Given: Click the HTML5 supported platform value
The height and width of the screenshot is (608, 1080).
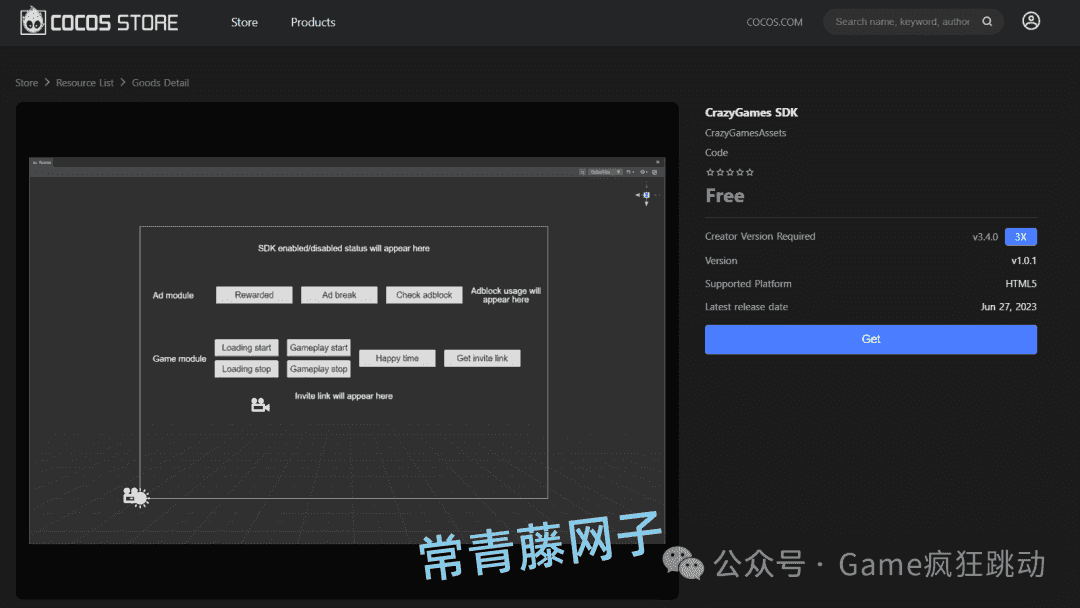Looking at the screenshot, I should click(x=1021, y=284).
